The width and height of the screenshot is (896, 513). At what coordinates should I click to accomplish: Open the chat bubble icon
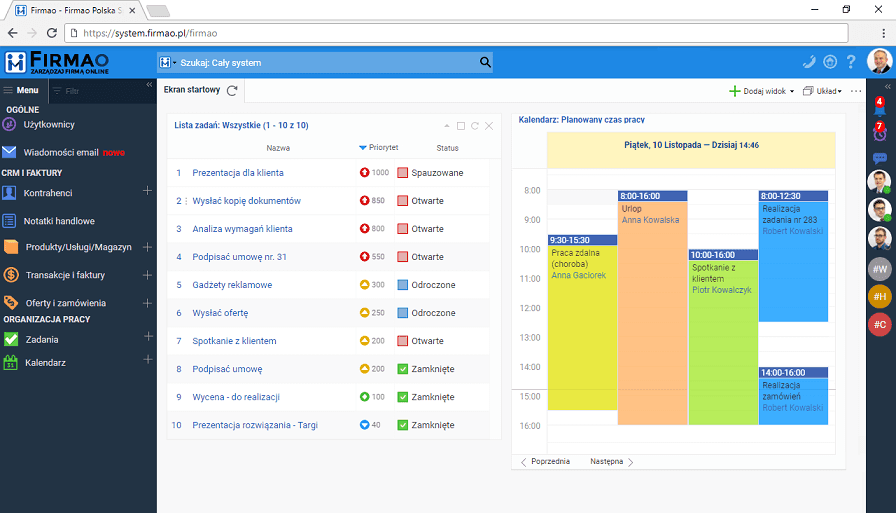point(879,158)
